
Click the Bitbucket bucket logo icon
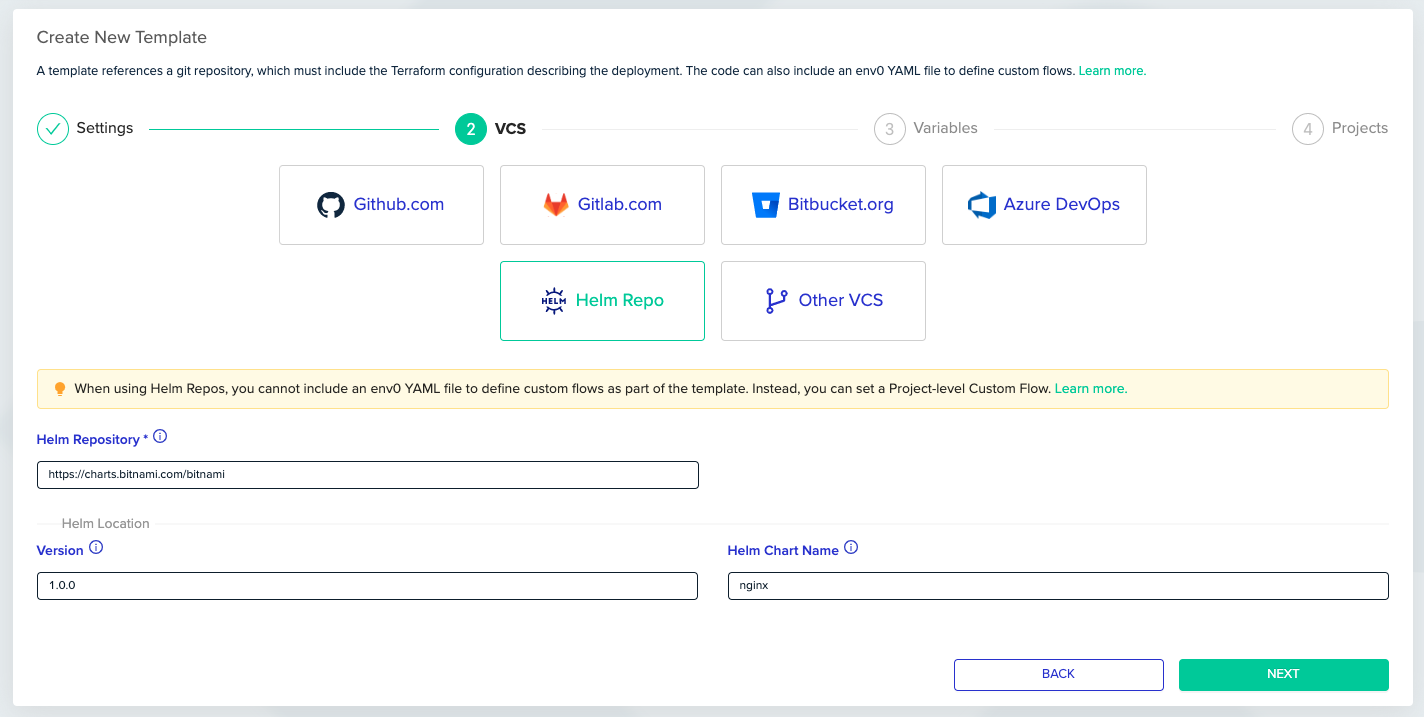point(765,205)
